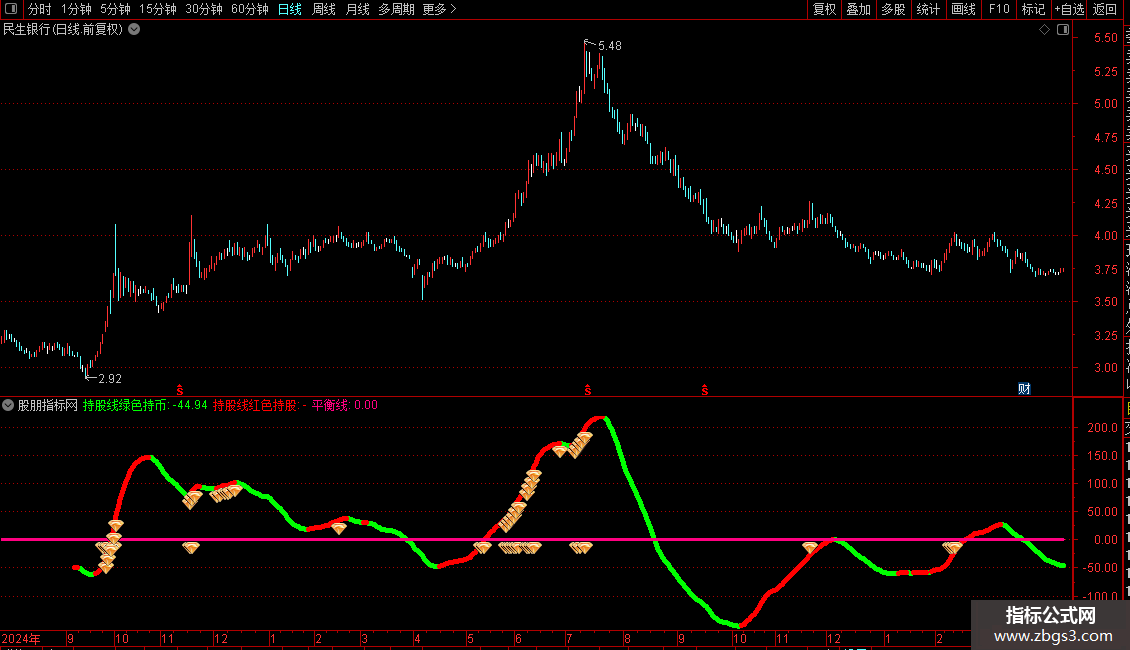Click the panel layout icon at top-left
The width and height of the screenshot is (1130, 650).
(x=10, y=9)
